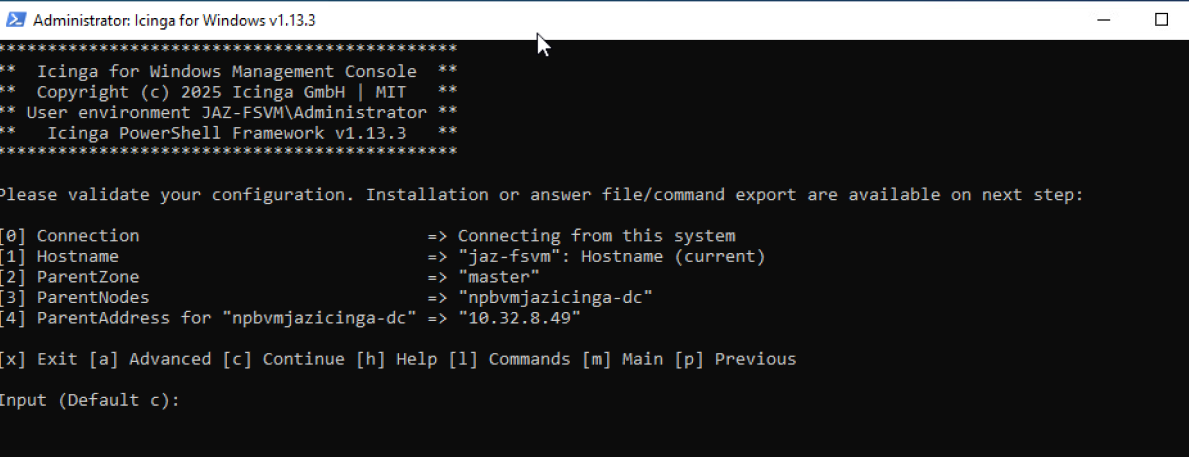The height and width of the screenshot is (457, 1189).
Task: Click the "npbvmjazicinga-dc" ParentNodes value
Action: tap(555, 297)
